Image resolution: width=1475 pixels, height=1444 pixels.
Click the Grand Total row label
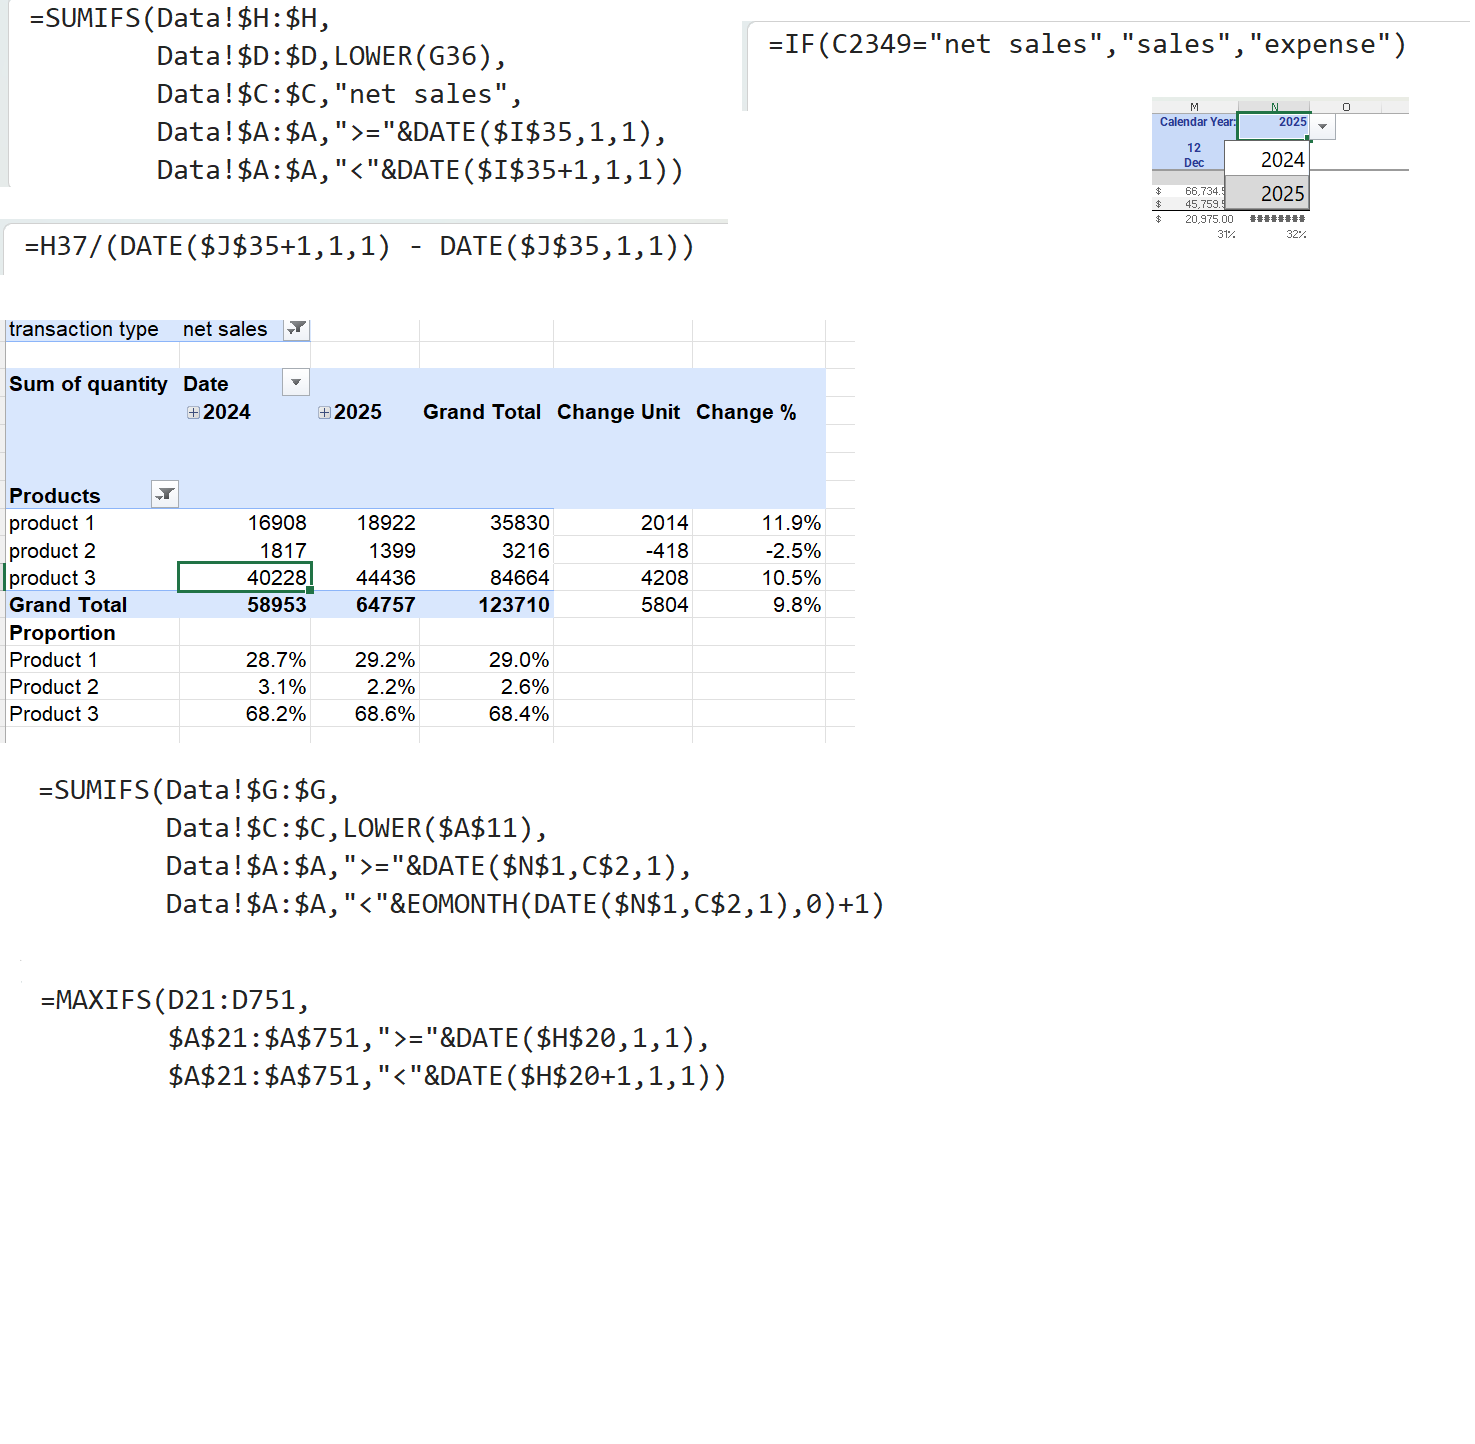pyautogui.click(x=67, y=604)
